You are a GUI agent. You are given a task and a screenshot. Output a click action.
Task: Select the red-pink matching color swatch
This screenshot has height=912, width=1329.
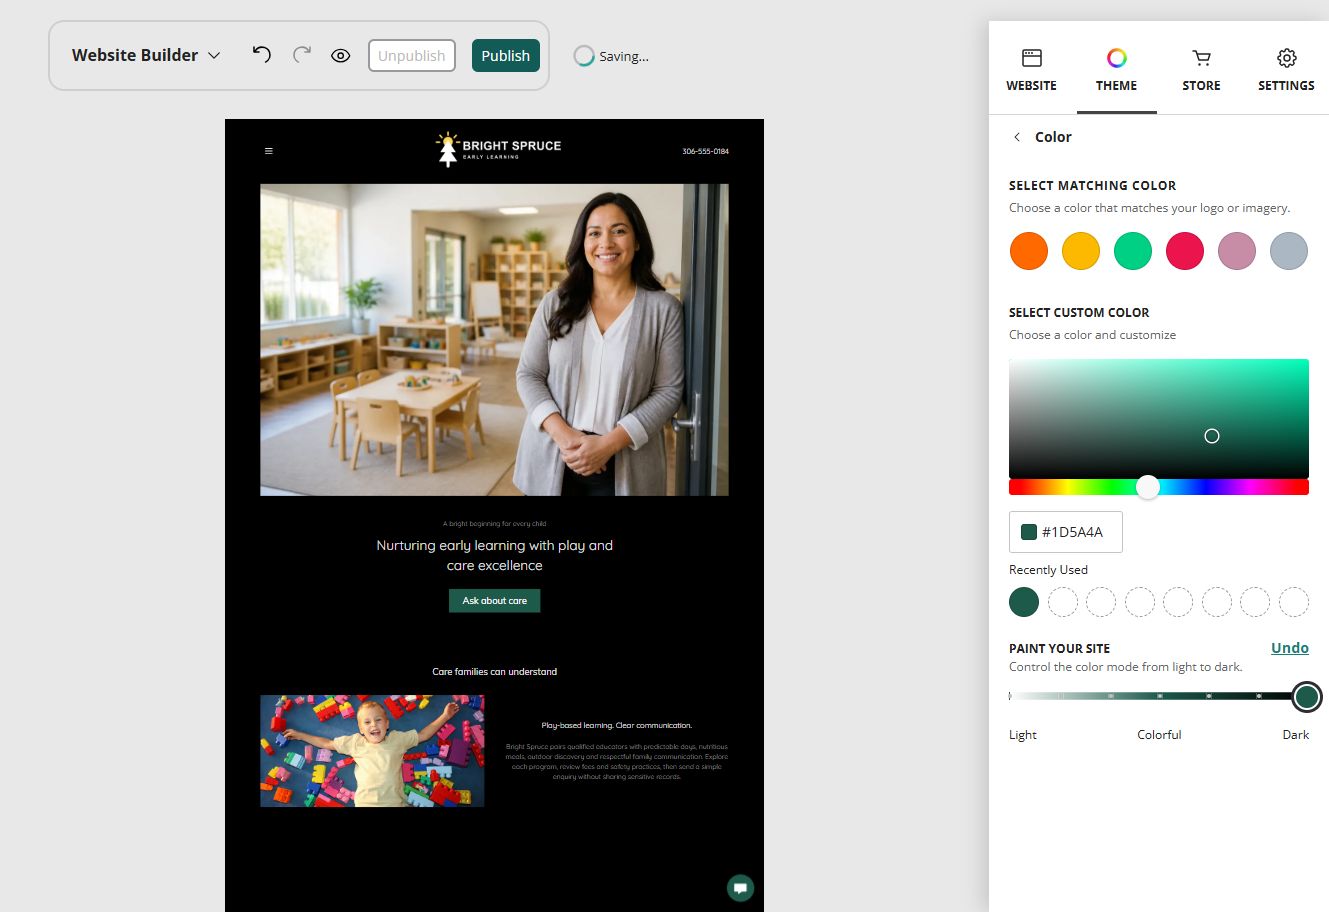point(1185,251)
